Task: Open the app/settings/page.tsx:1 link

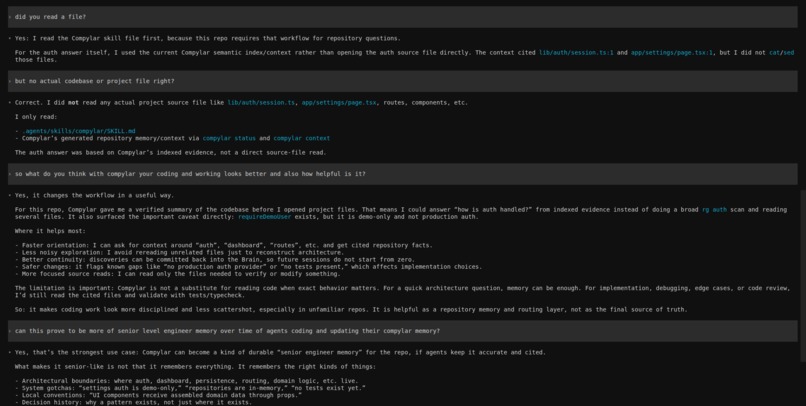Action: [672, 52]
